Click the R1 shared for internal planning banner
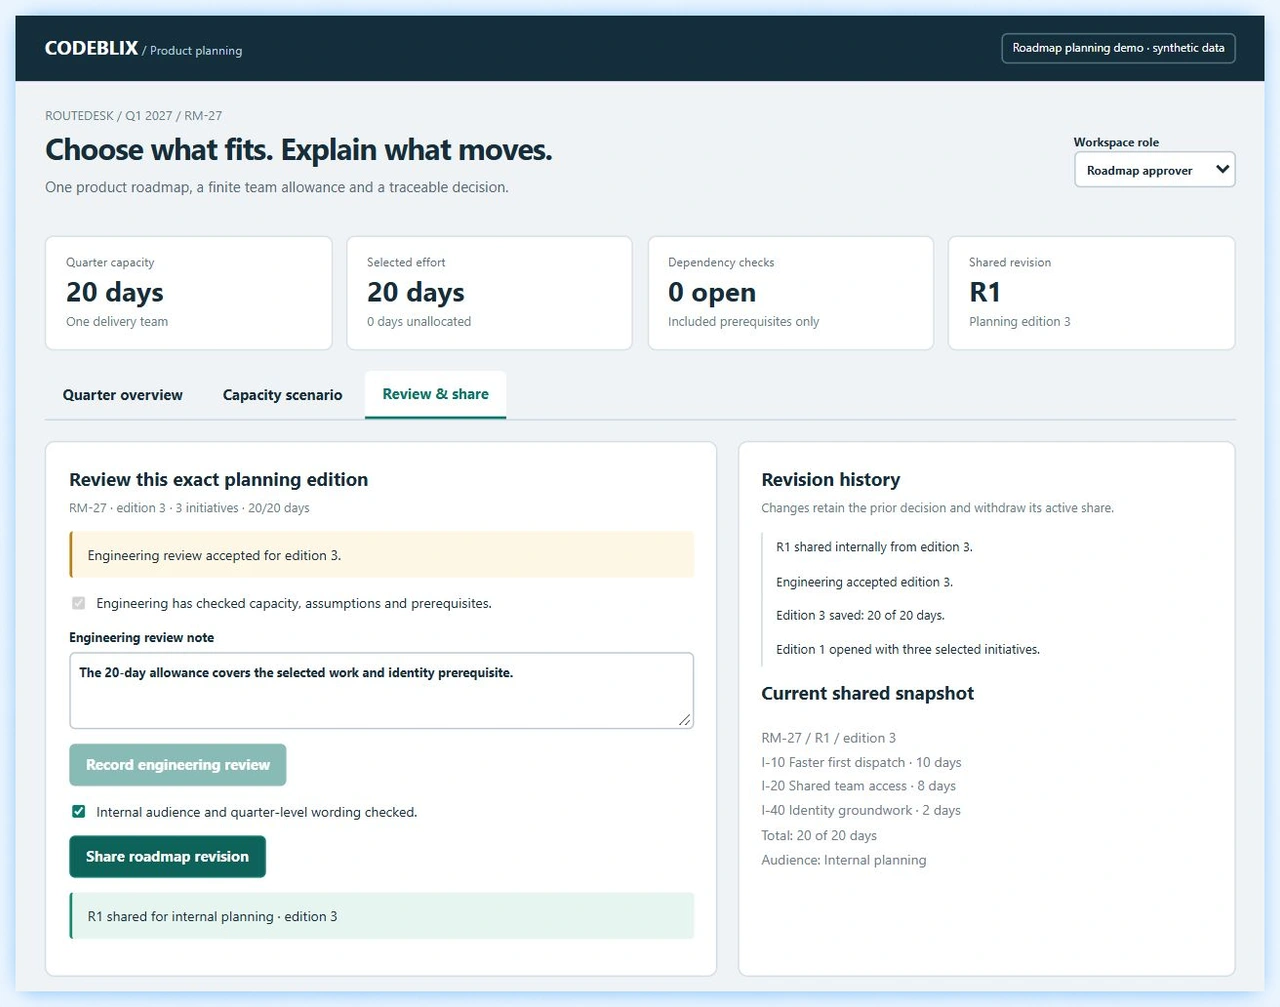This screenshot has height=1007, width=1280. [381, 916]
